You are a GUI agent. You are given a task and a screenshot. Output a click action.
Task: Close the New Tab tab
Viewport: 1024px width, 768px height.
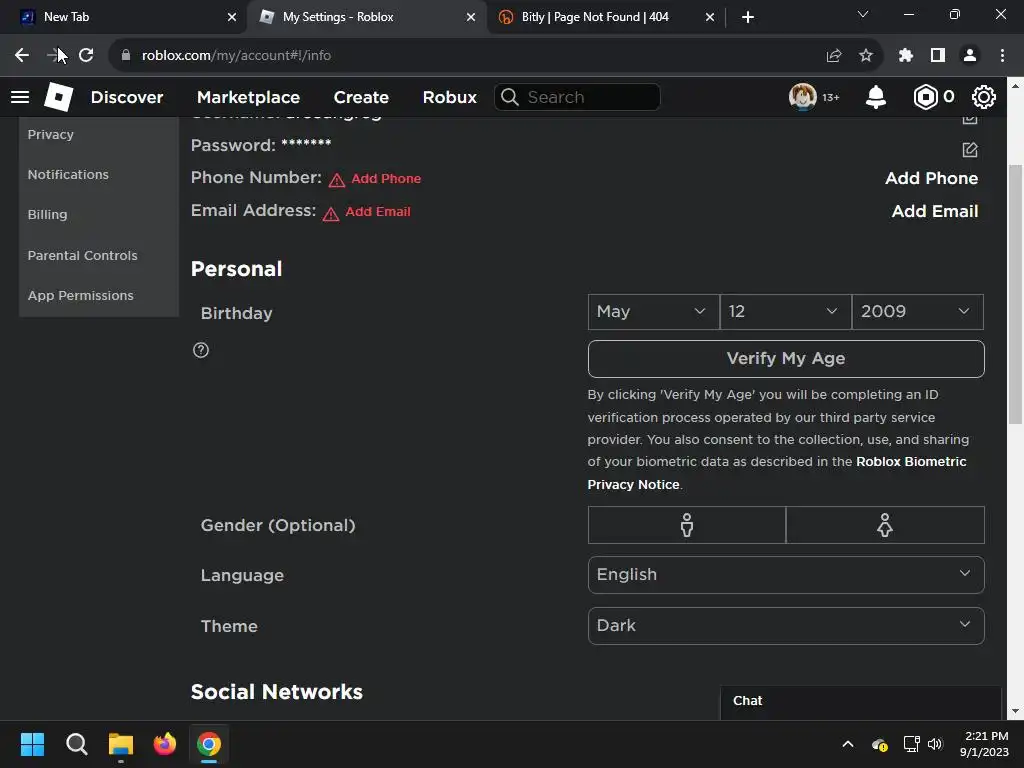click(232, 17)
